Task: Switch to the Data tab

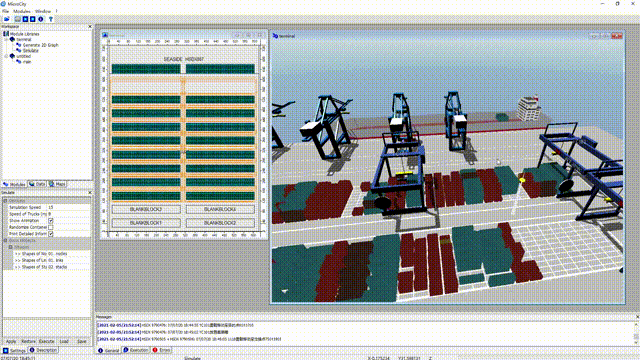Action: click(x=37, y=184)
